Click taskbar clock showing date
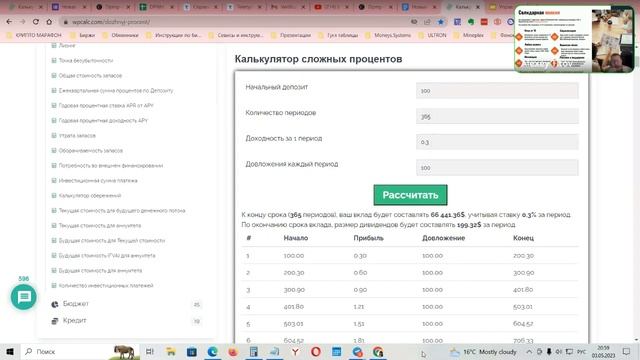The height and width of the screenshot is (360, 640). (603, 351)
